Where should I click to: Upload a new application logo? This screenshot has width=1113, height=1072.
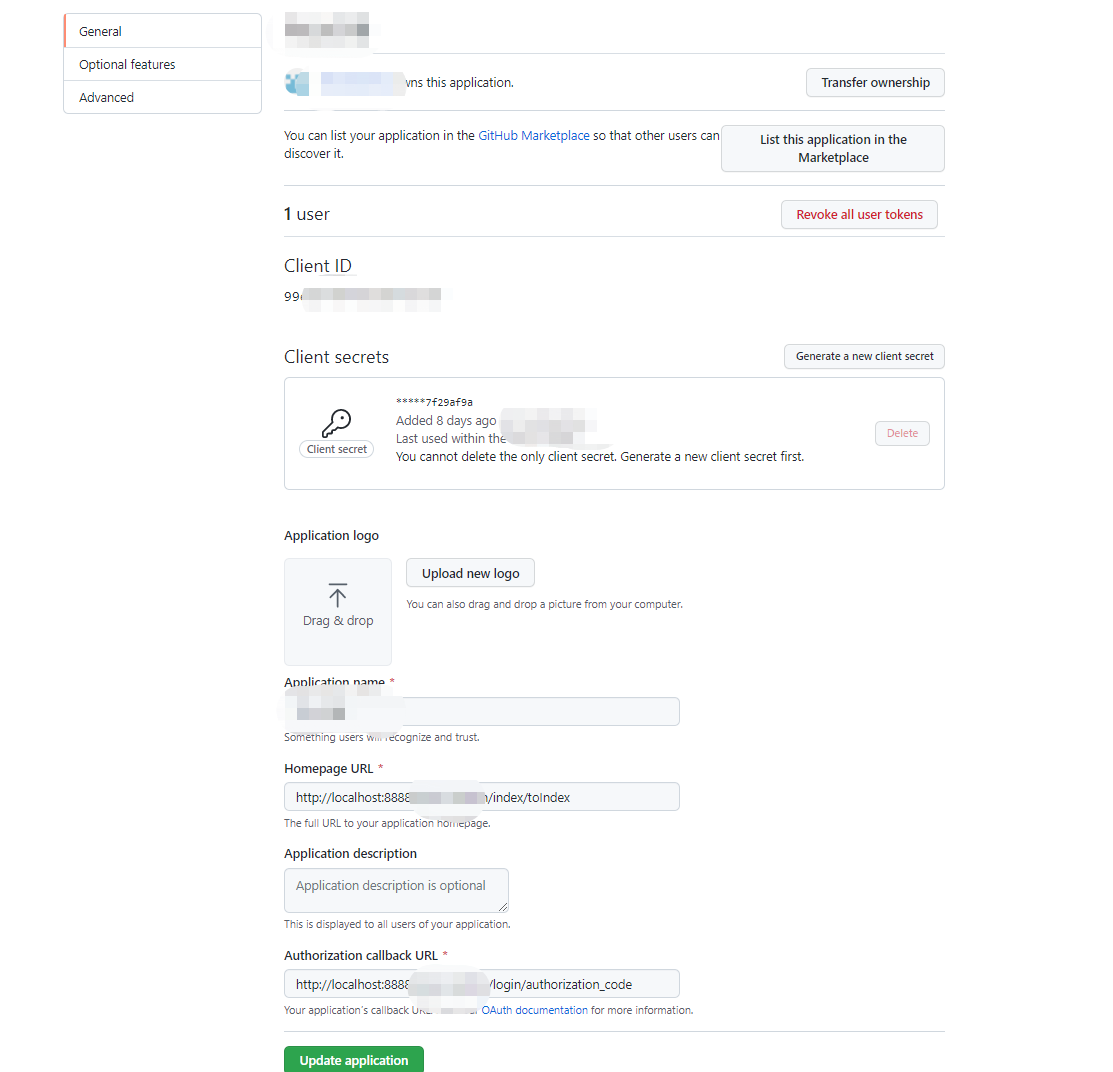pos(470,572)
